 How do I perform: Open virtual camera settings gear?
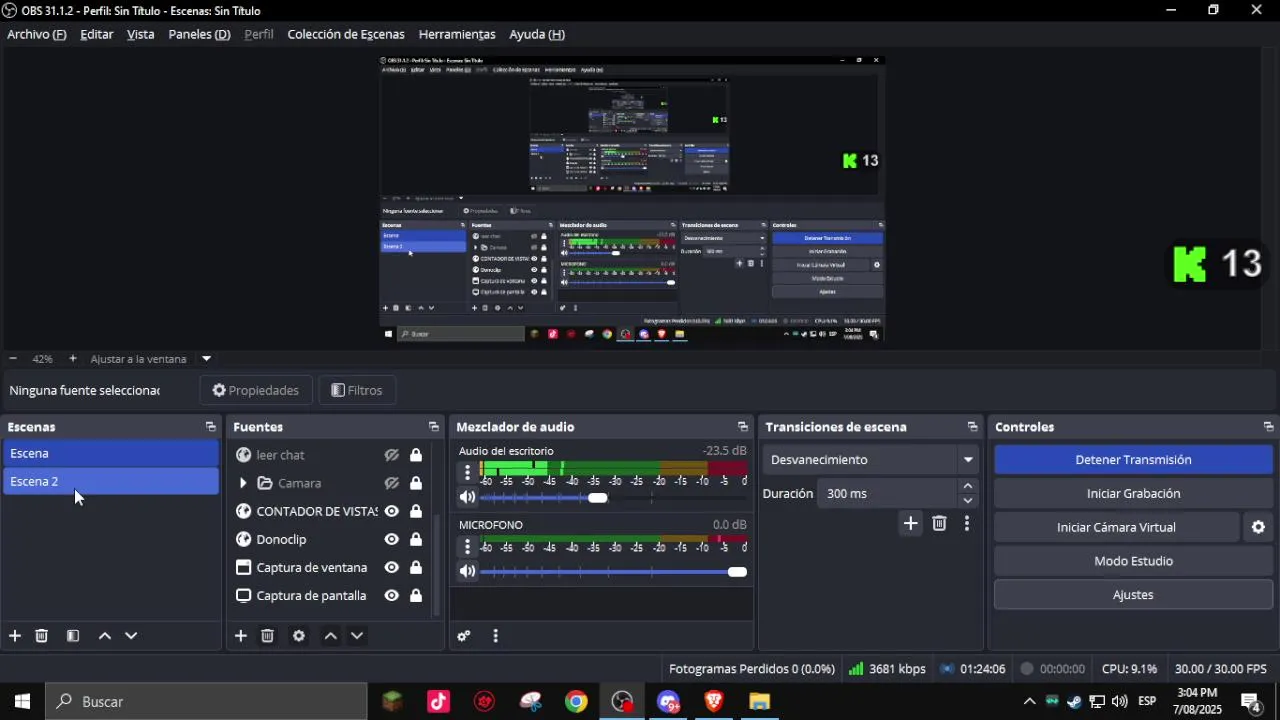[1259, 527]
